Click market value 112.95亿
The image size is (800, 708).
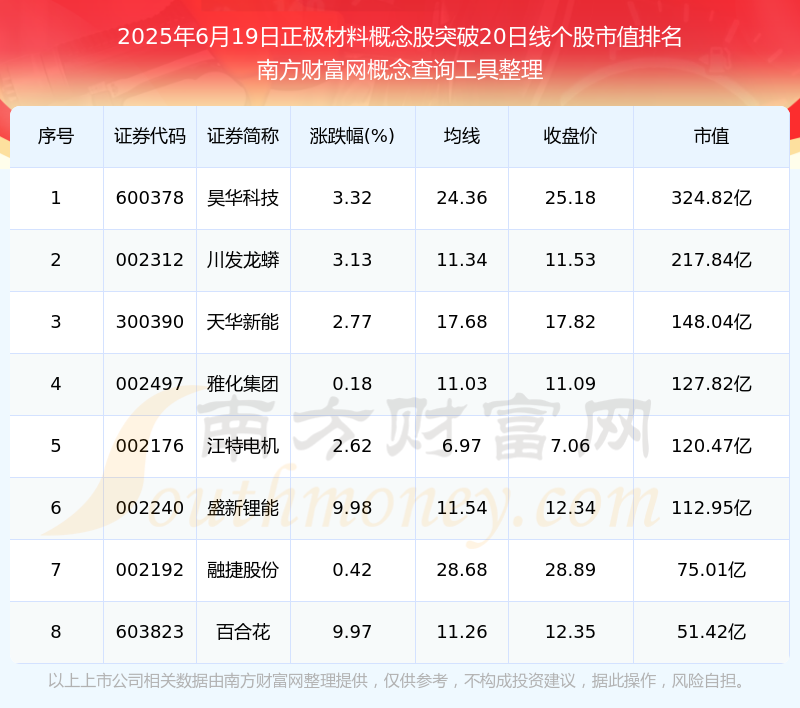pos(711,508)
